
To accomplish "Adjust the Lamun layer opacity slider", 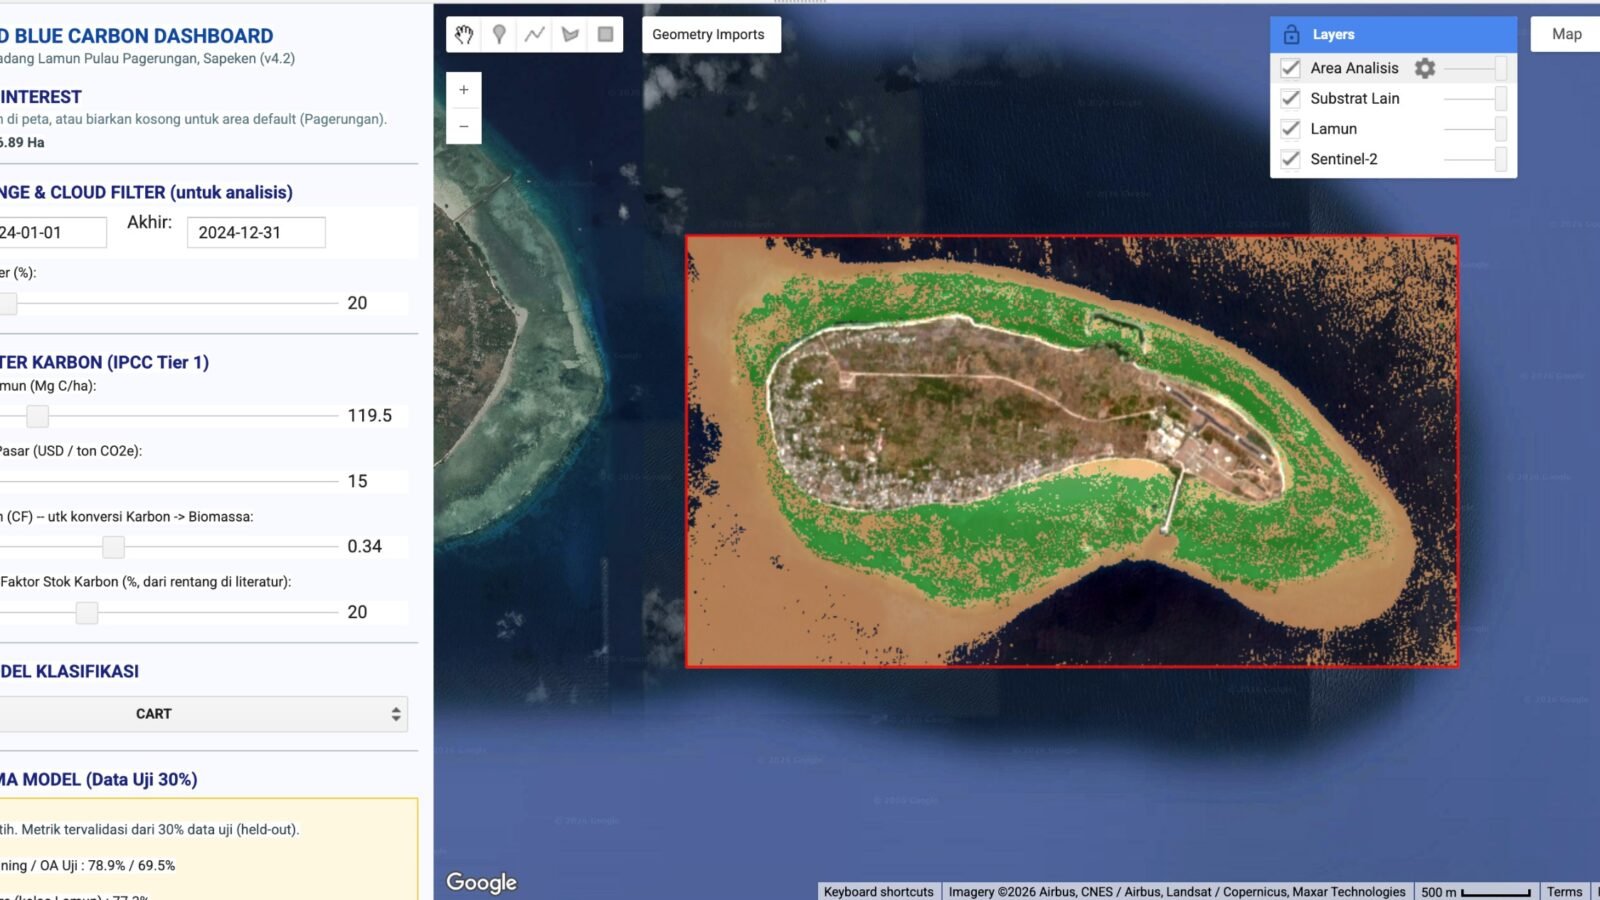I will tap(1476, 129).
